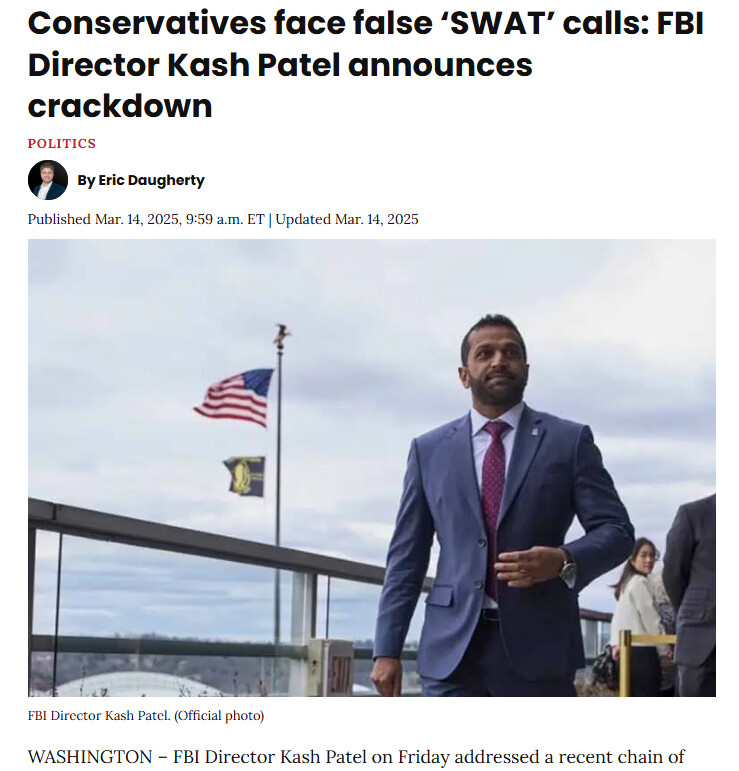Click the author's profile avatar photo
Image resolution: width=739 pixels, height=771 pixels.
pos(47,180)
